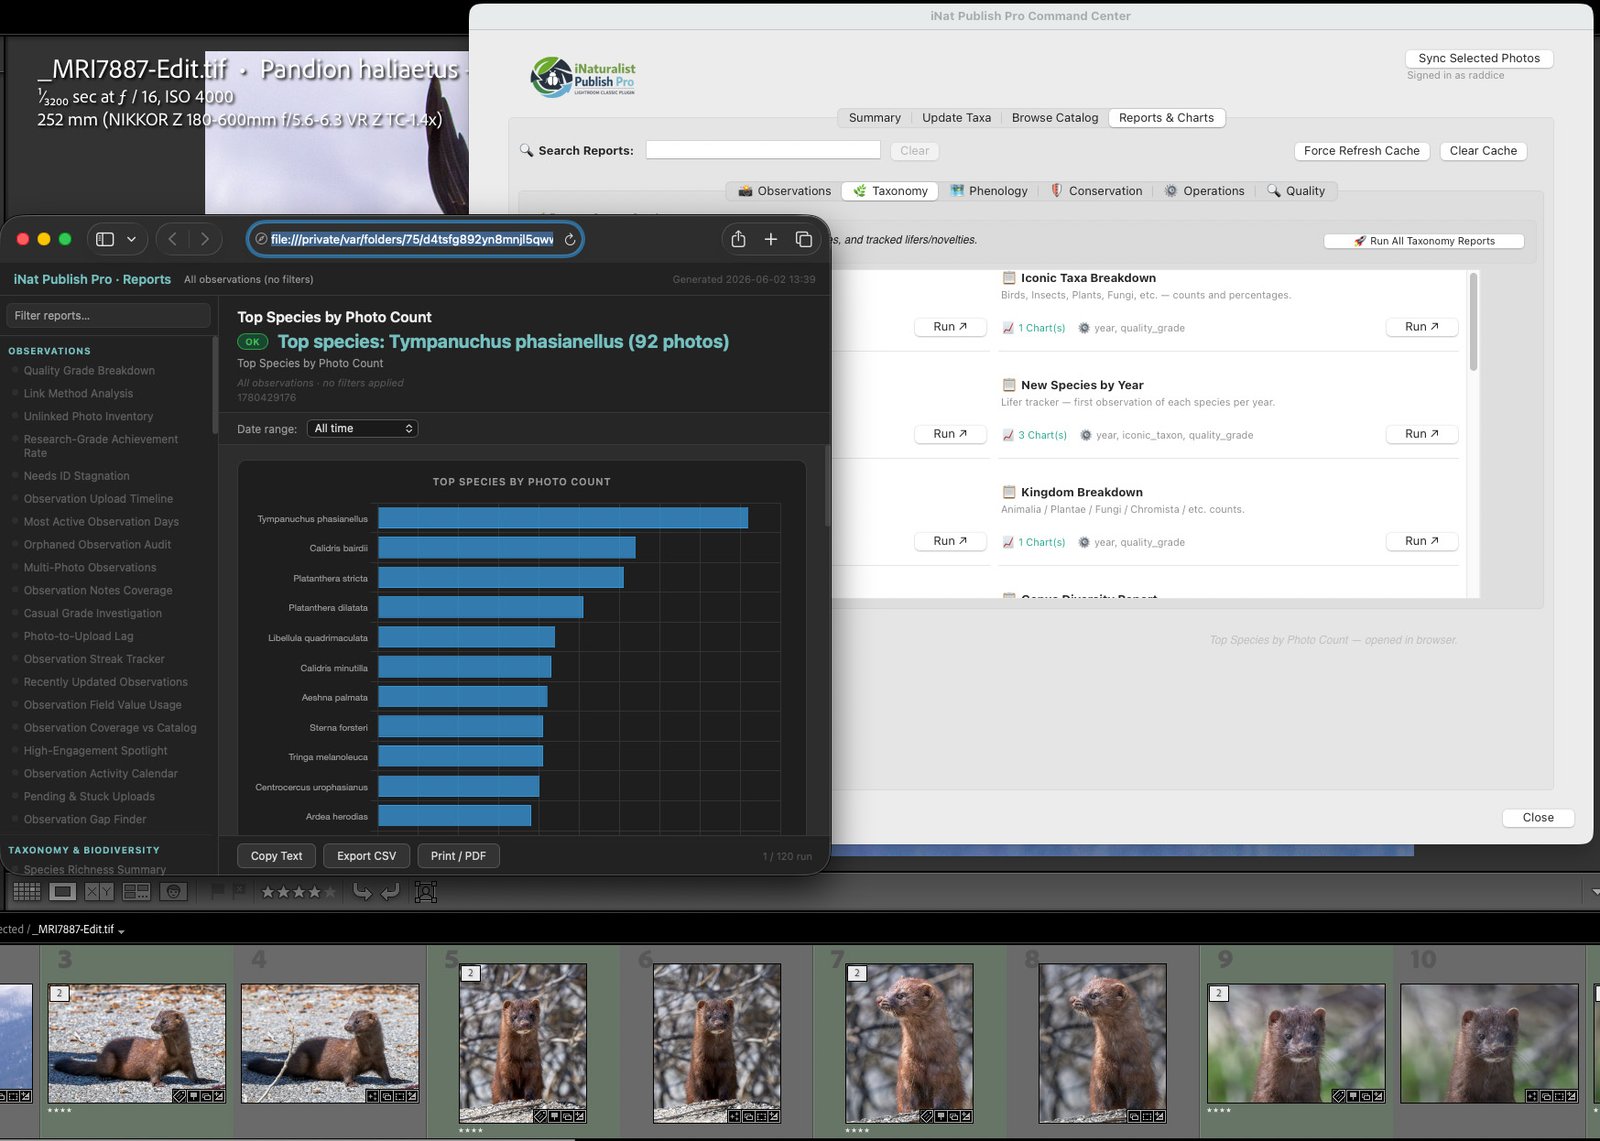Toggle the Reject flag in Lightroom toolbar

click(x=239, y=891)
